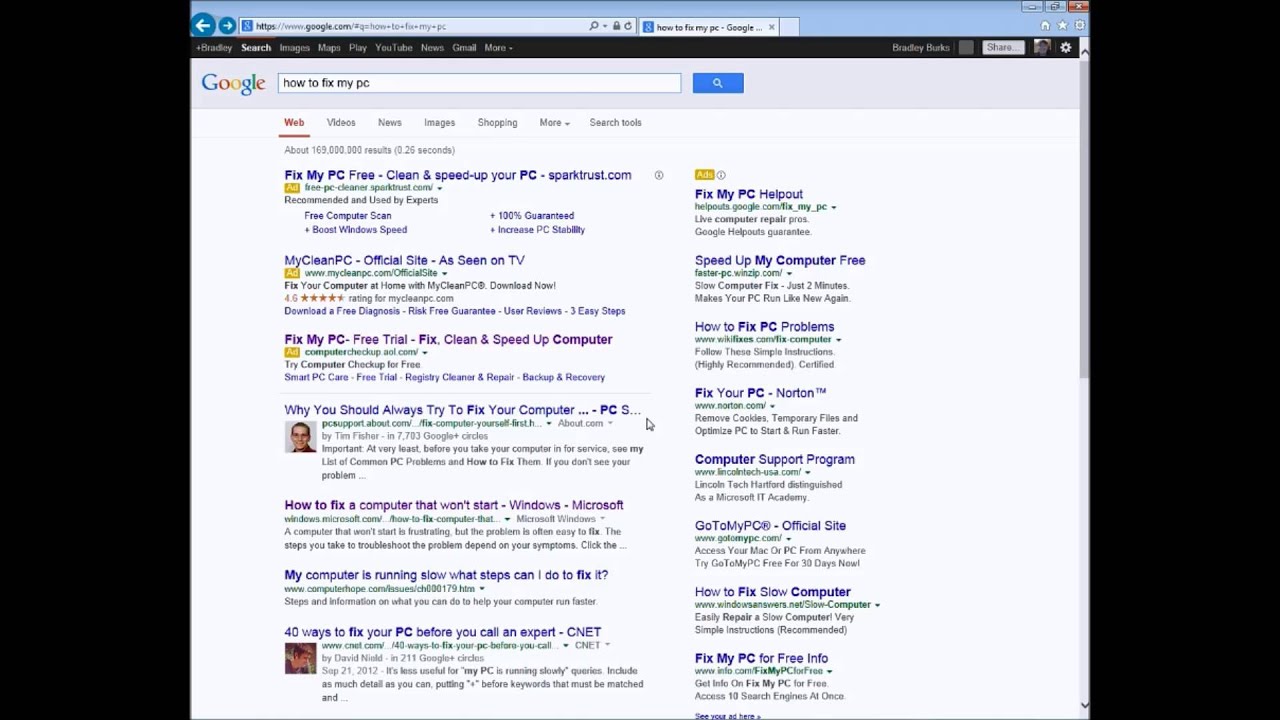Open 'Fix My PC Helpout' ad
Screen dimensions: 1280x720
[x=749, y=194]
